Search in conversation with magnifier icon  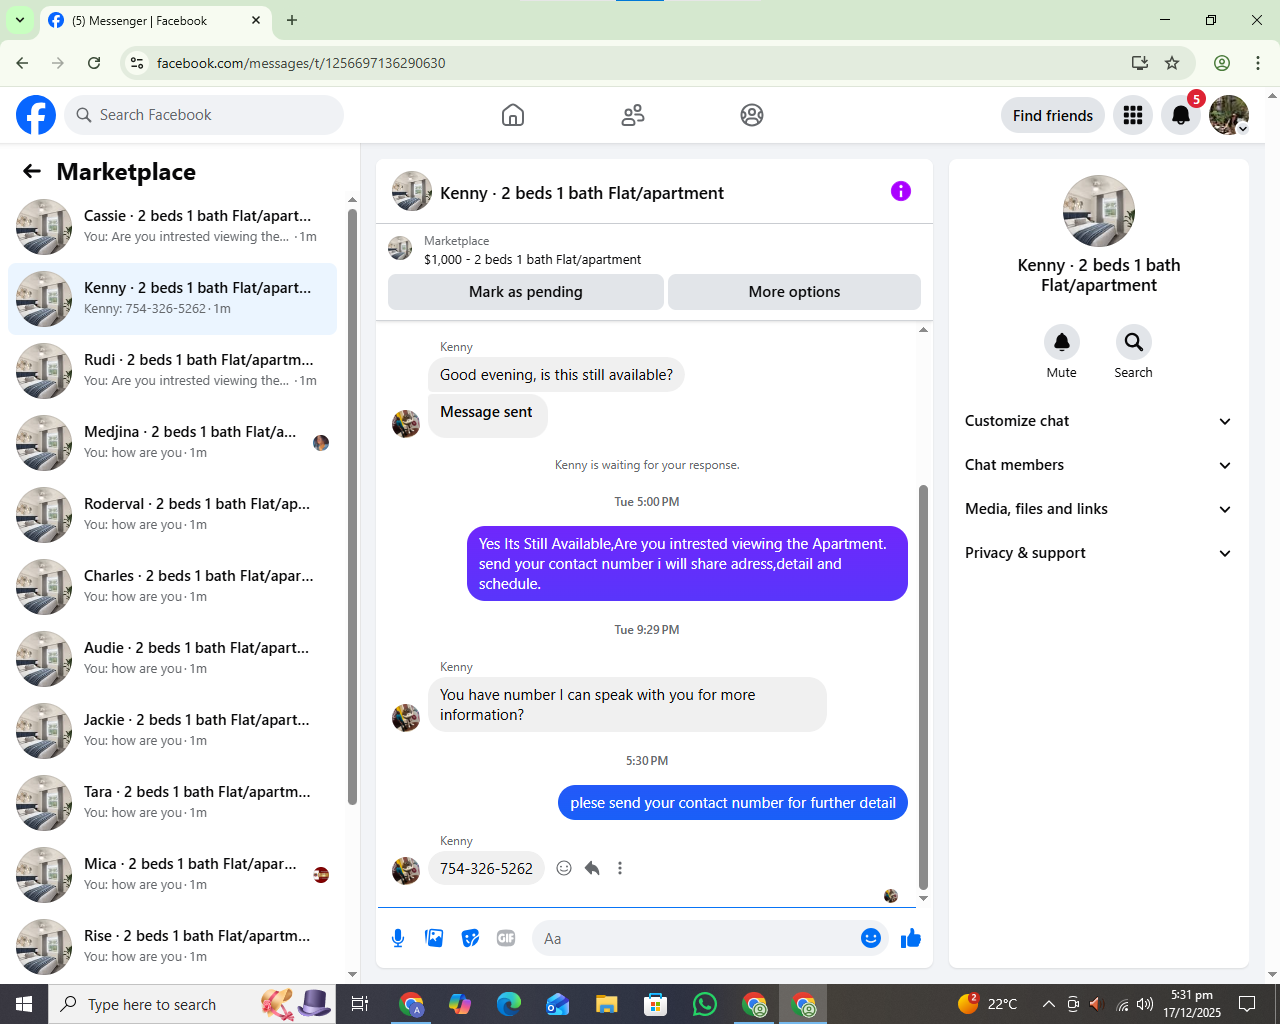click(1134, 342)
